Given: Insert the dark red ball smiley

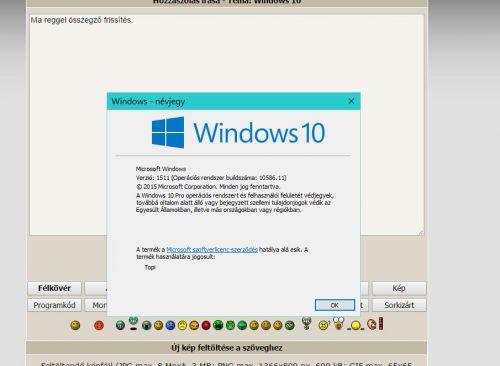Looking at the screenshot, I should (x=206, y=325).
